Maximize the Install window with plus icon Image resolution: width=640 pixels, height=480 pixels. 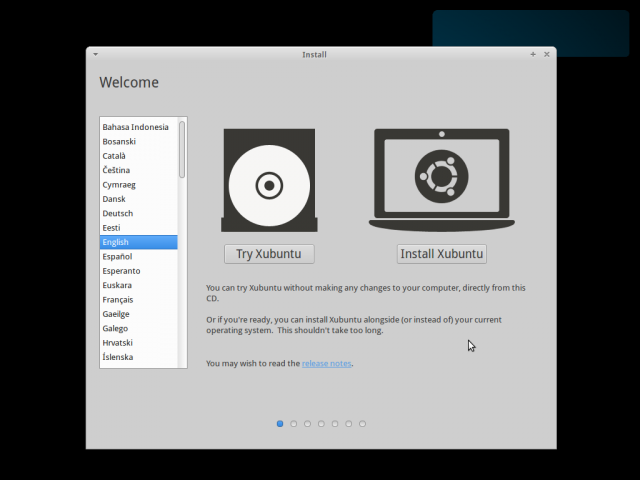533,54
